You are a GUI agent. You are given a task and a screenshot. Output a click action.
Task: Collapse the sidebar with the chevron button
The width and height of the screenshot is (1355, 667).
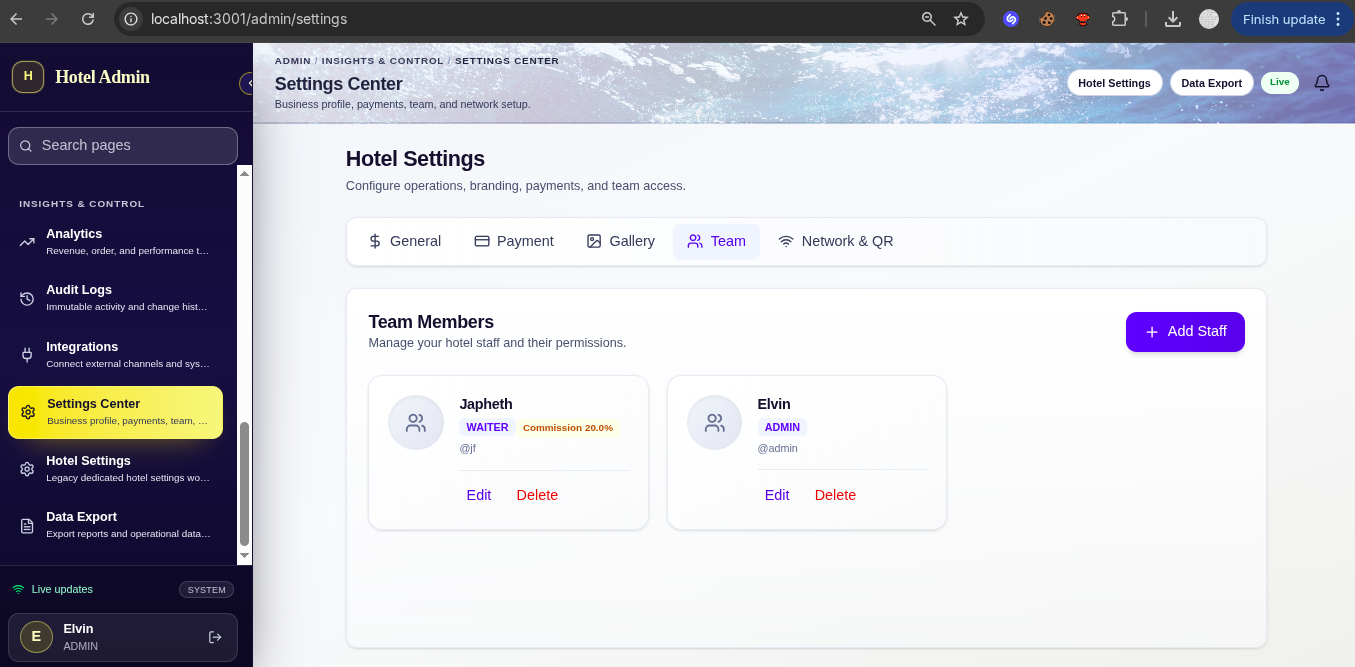coord(247,83)
